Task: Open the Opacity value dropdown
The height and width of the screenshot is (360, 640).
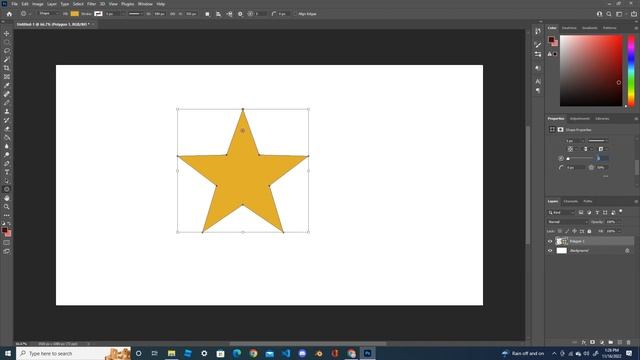Action: (x=620, y=222)
